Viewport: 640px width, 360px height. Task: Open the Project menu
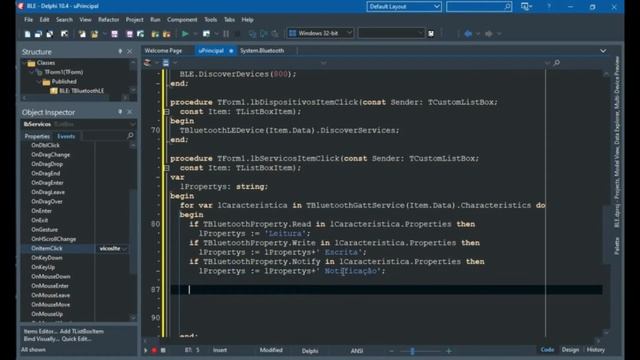(x=134, y=20)
